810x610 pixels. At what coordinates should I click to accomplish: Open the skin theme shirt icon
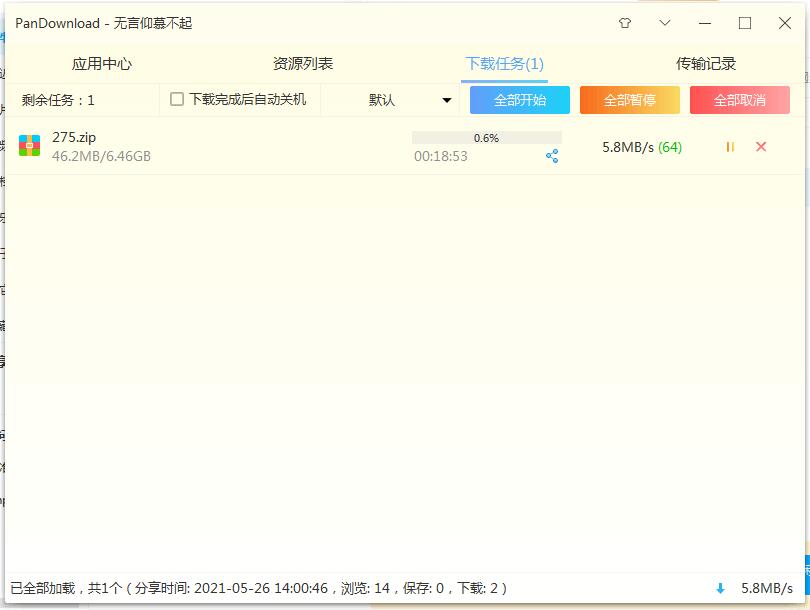pos(625,23)
